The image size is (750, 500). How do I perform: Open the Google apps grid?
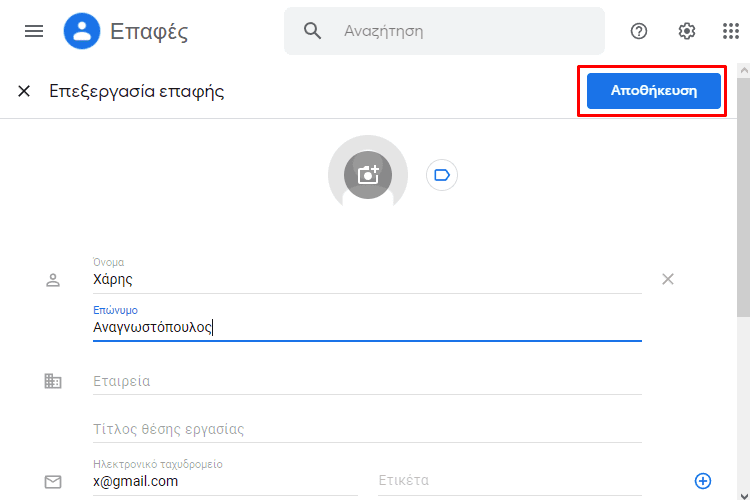pos(731,31)
